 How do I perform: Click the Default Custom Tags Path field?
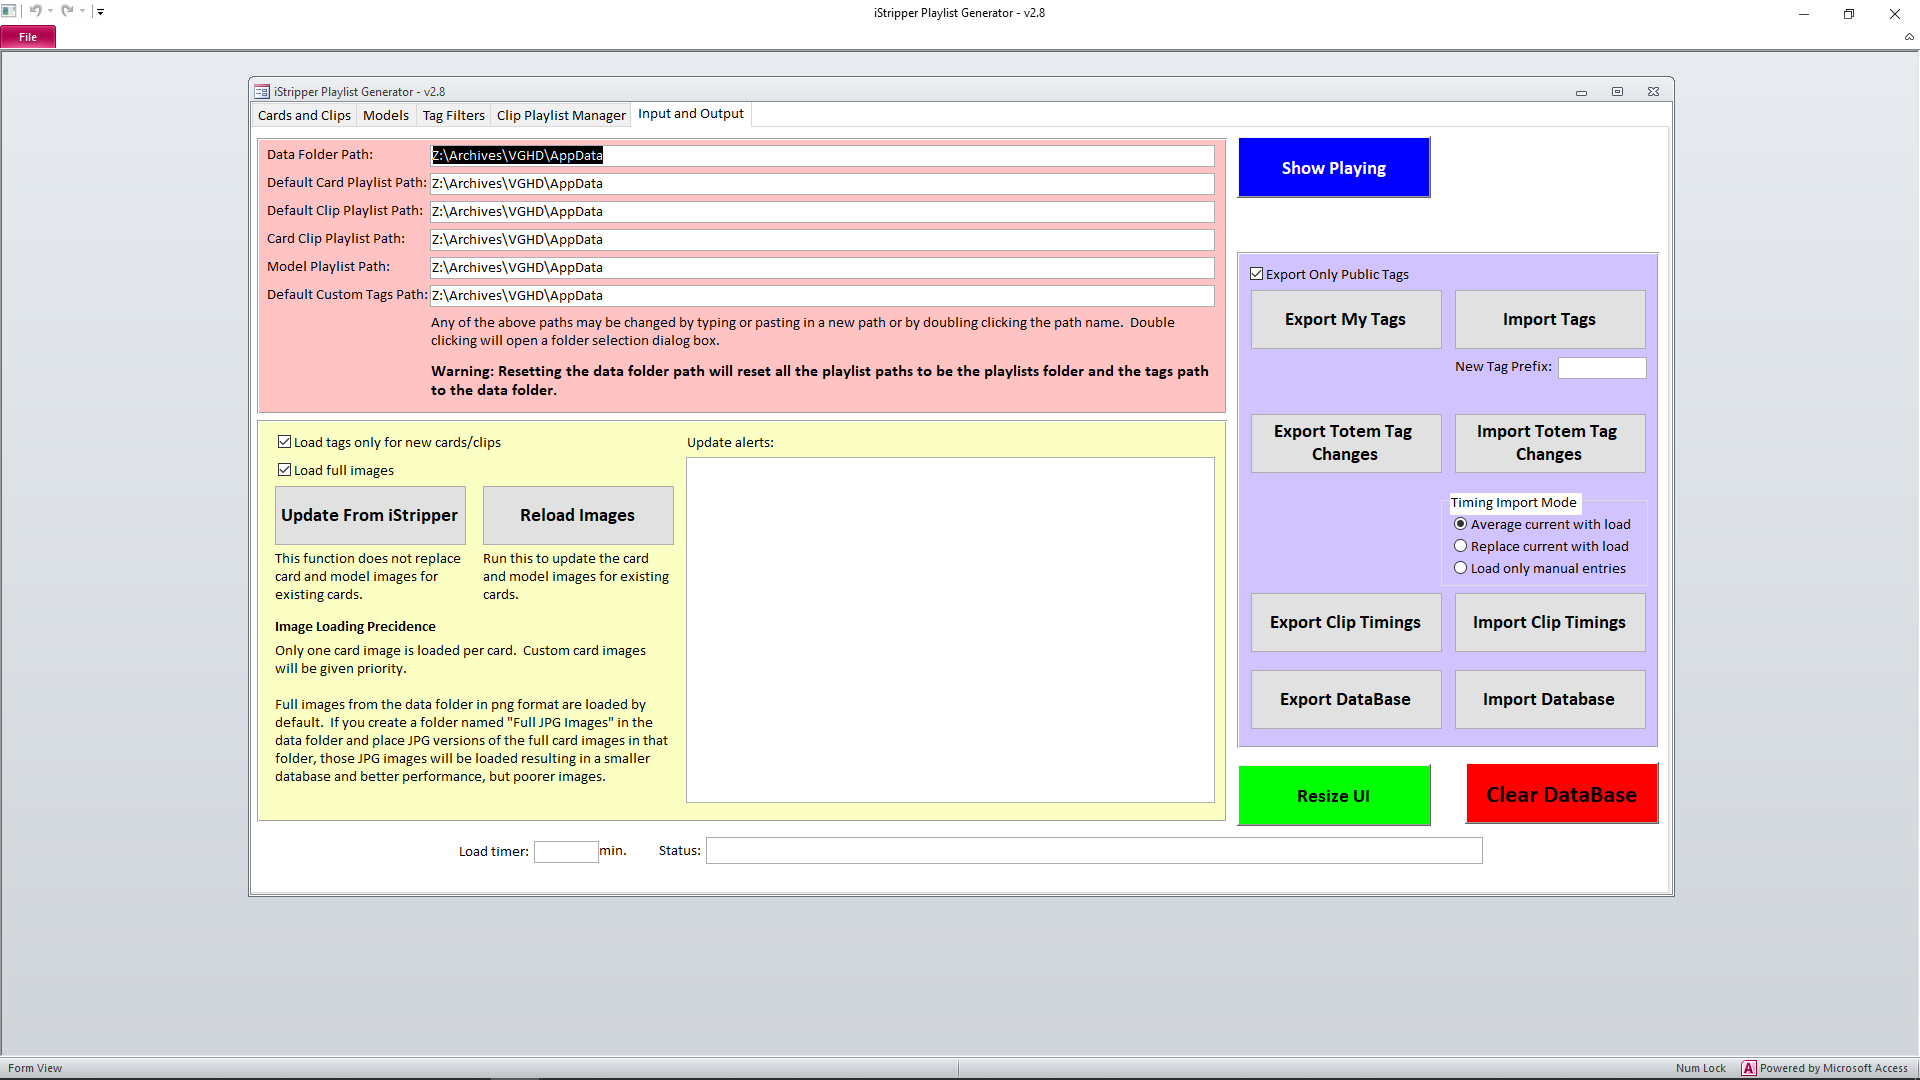822,295
